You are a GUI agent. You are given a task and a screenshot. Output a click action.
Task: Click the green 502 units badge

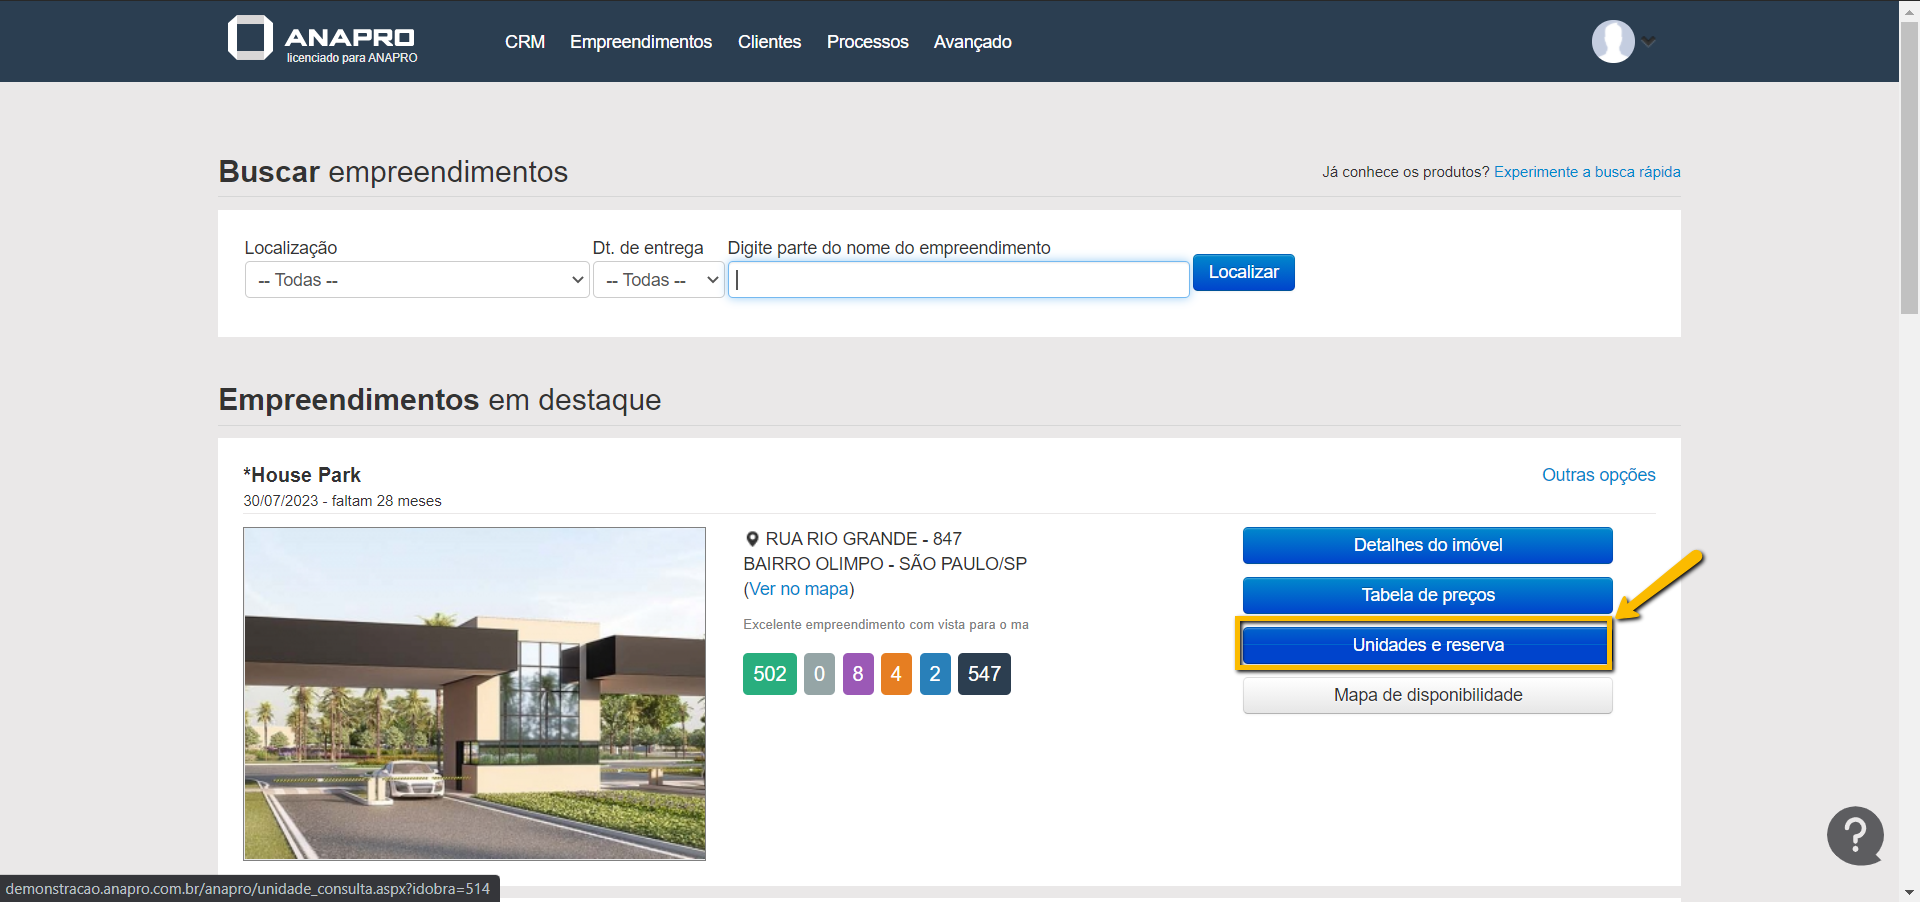[769, 674]
